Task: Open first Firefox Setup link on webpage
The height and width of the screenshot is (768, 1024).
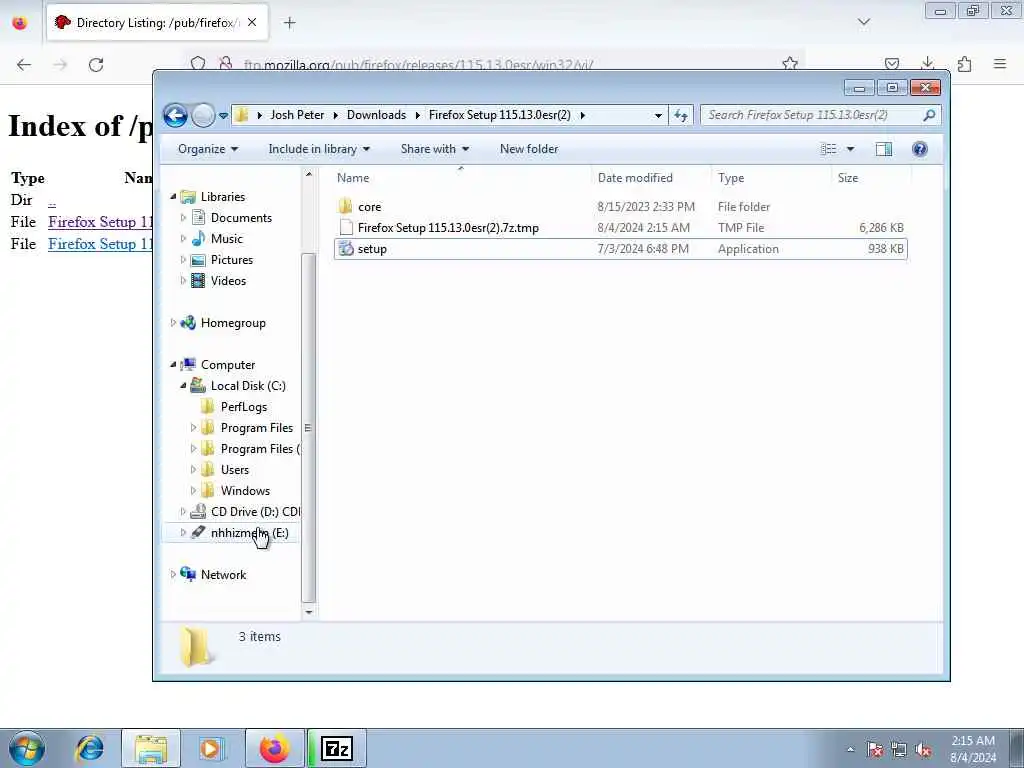Action: coord(100,222)
